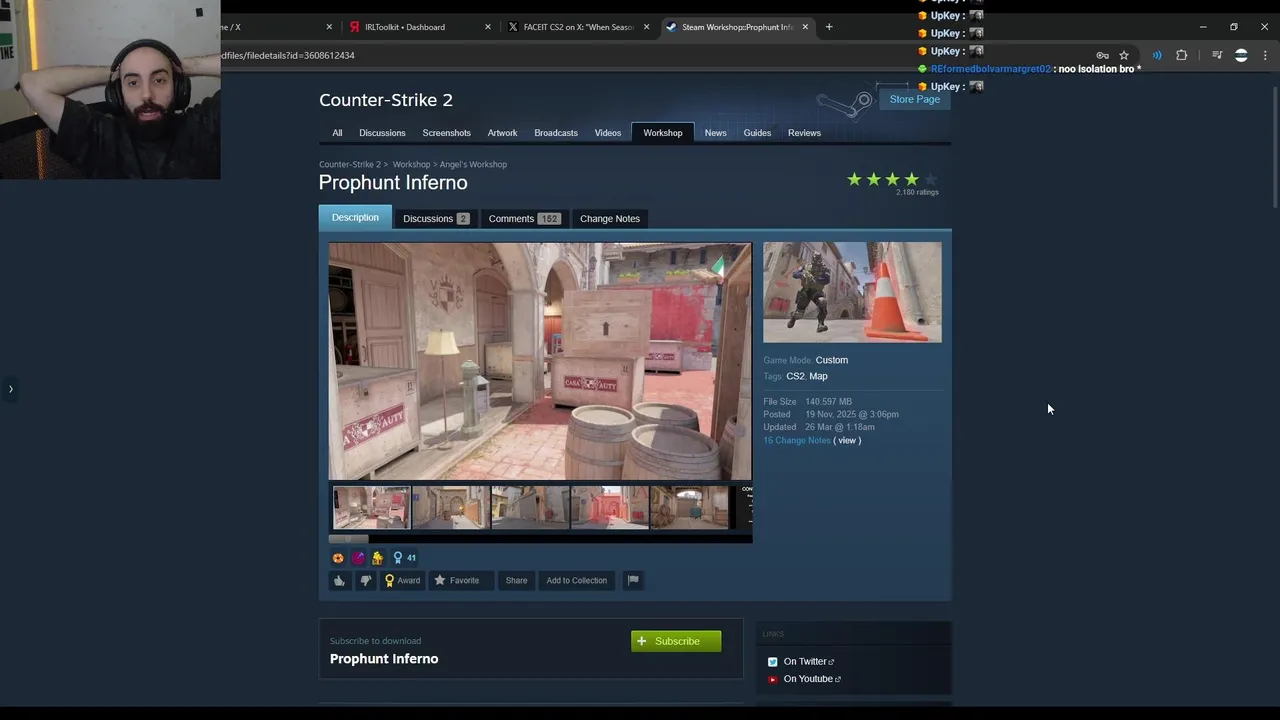Select the first screenshot thumbnail
Screen dimensions: 1280x720
[x=371, y=508]
